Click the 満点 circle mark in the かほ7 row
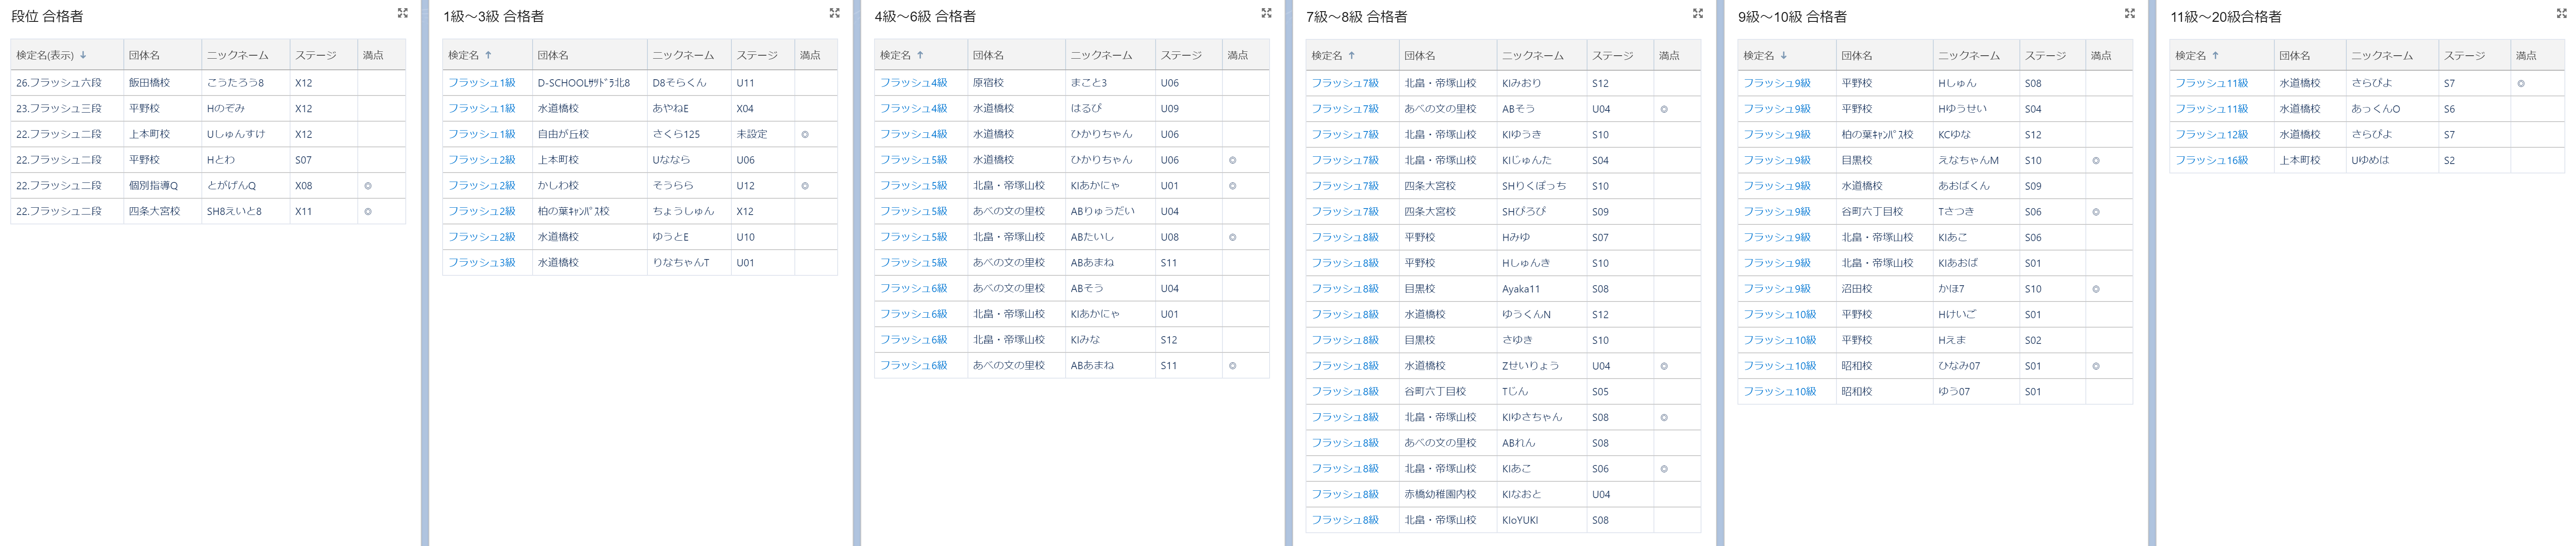 2096,289
